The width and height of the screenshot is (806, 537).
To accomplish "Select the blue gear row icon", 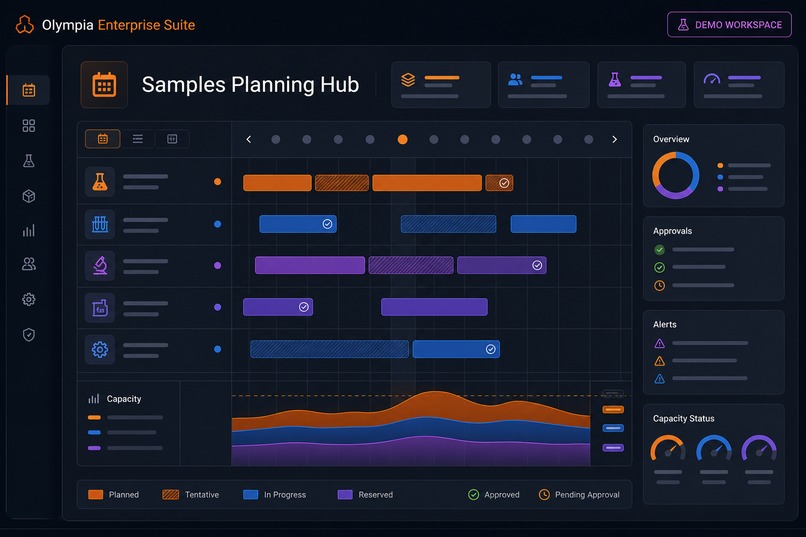I will 100,349.
